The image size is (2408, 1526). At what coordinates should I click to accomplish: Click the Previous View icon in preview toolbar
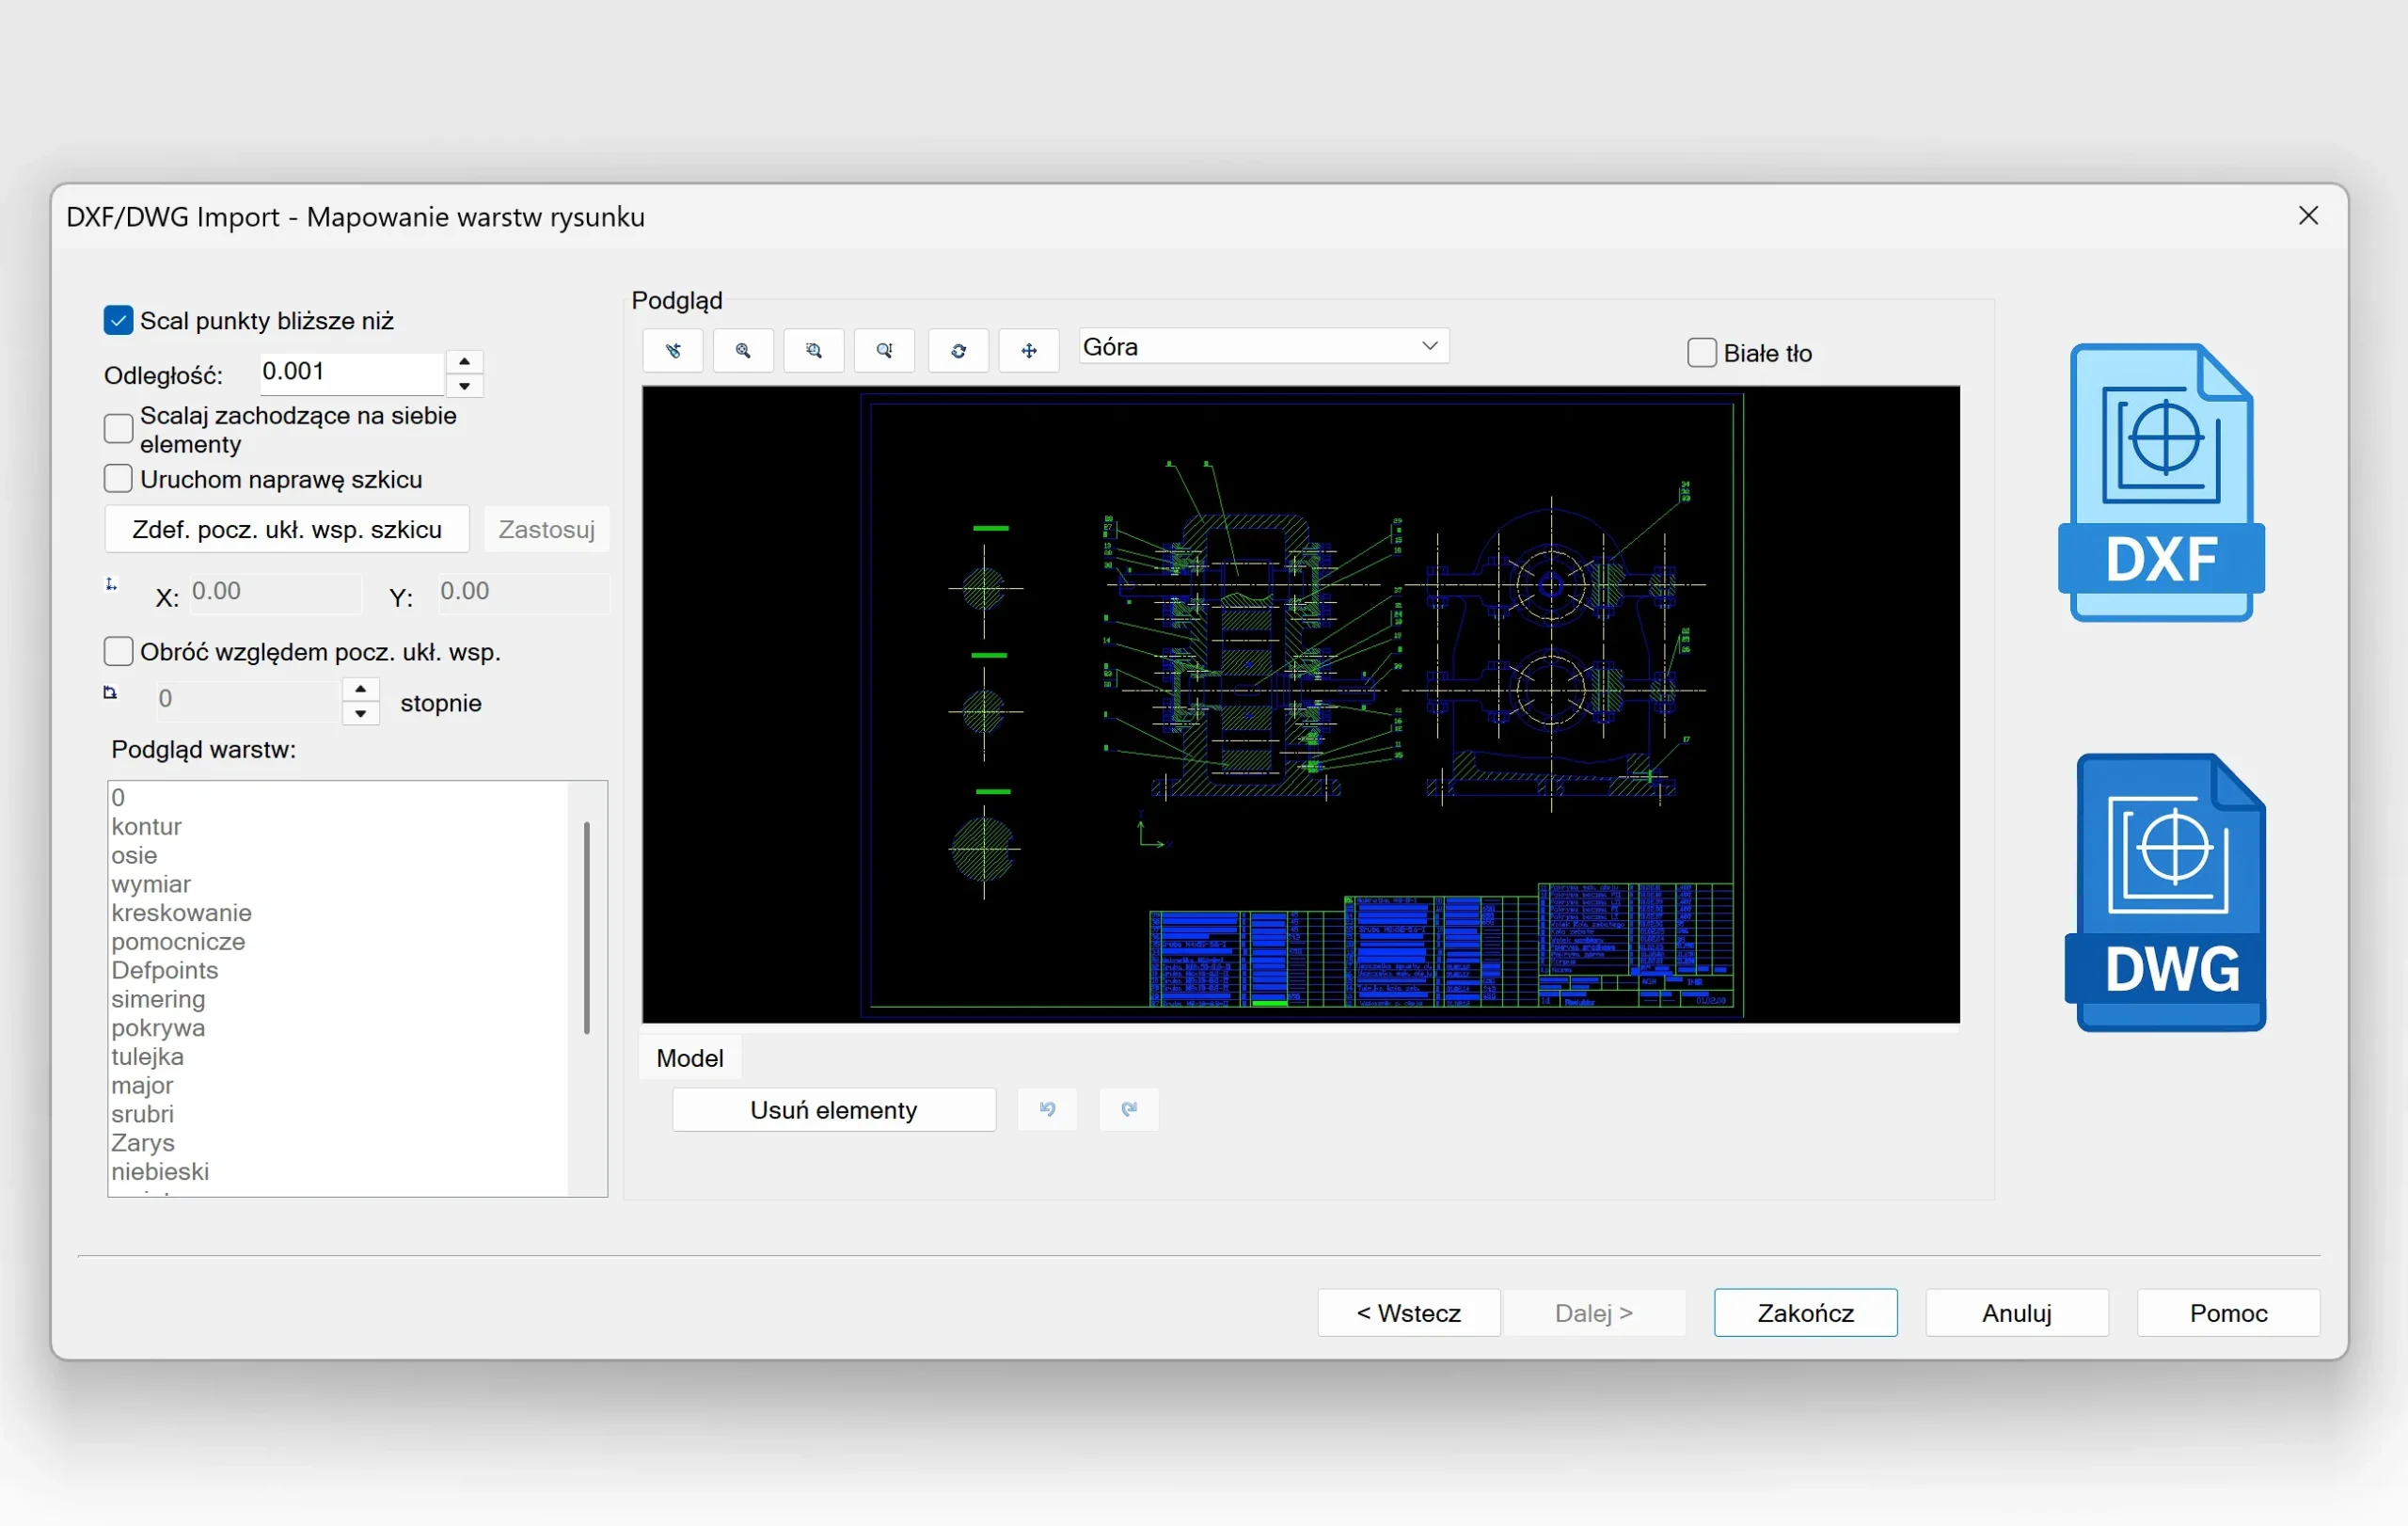coord(673,351)
